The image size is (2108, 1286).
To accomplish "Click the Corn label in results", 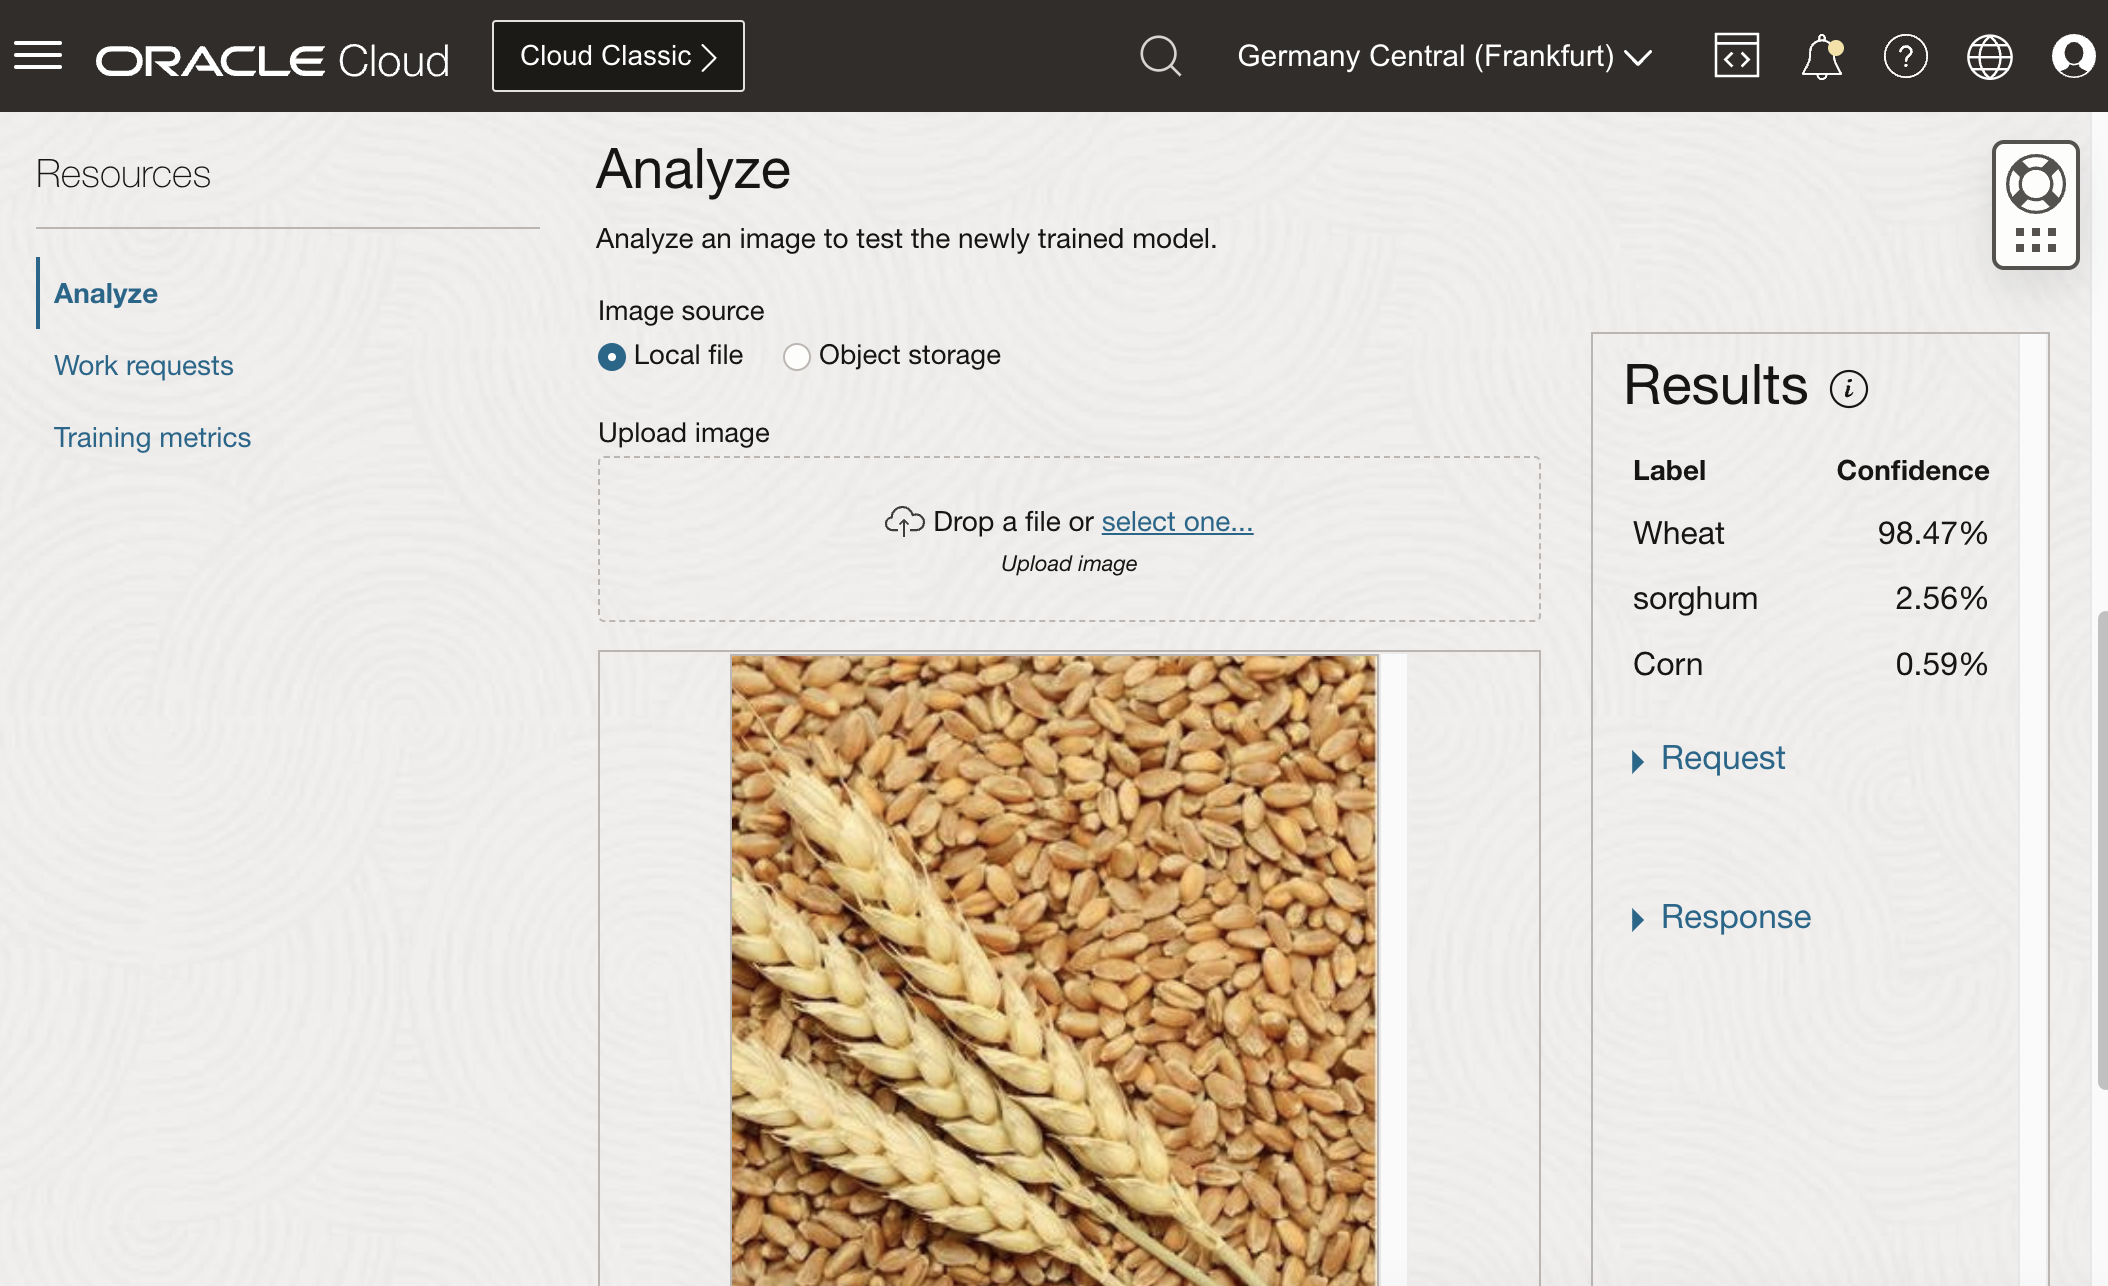I will (x=1667, y=664).
